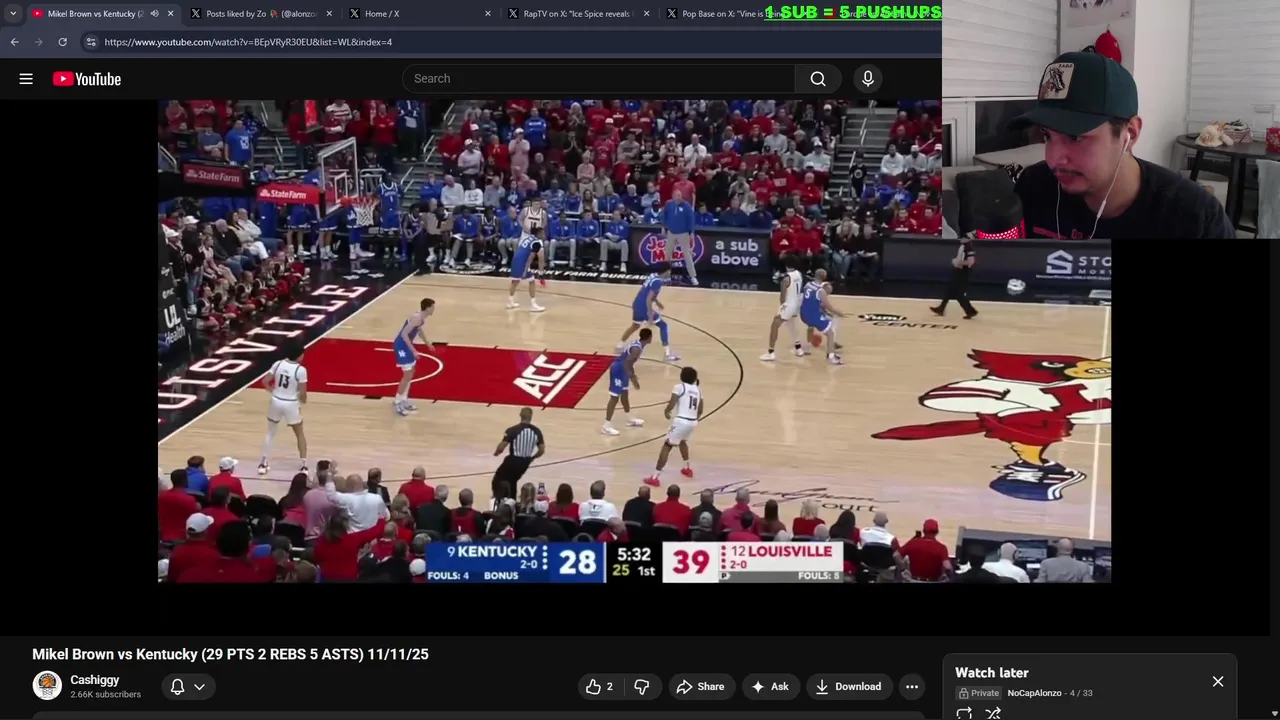
Task: Start voice search with the microphone
Action: coord(868,79)
